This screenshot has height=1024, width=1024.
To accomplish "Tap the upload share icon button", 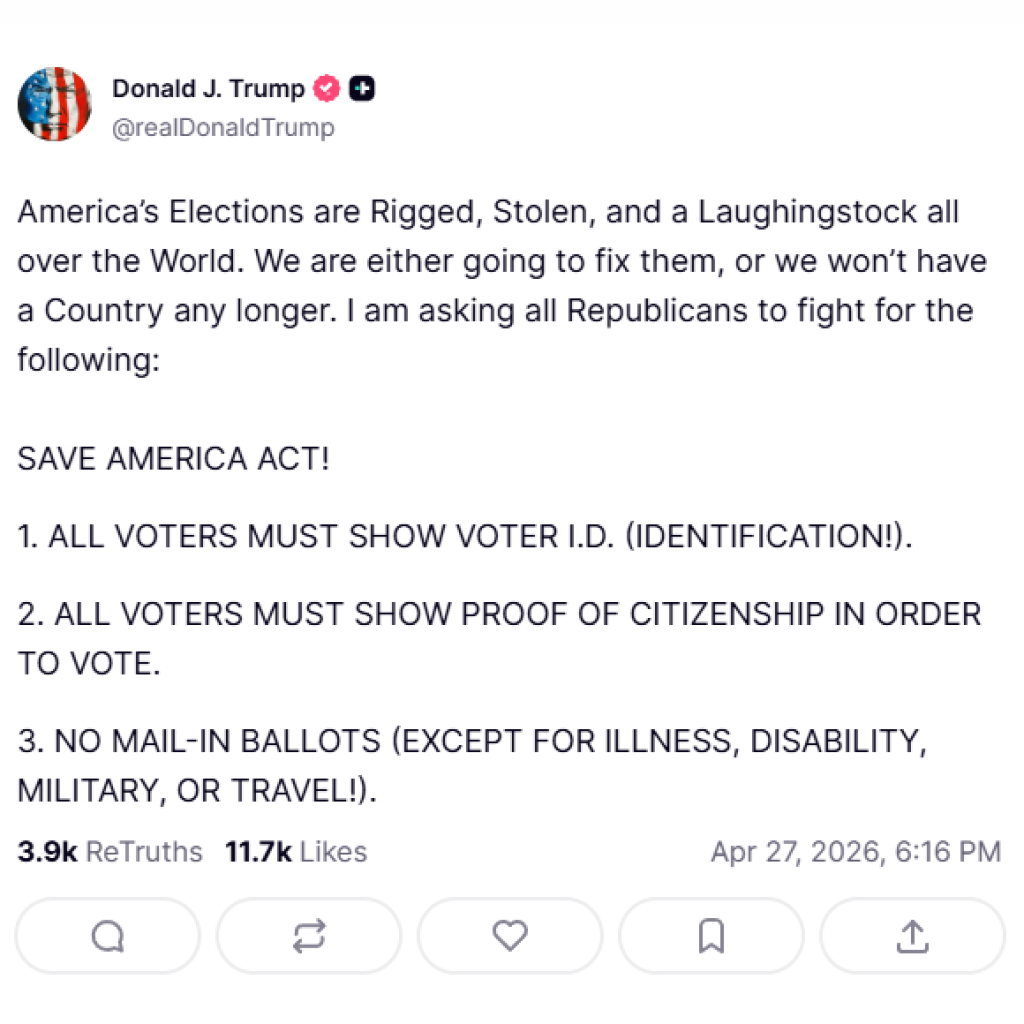I will coord(911,936).
